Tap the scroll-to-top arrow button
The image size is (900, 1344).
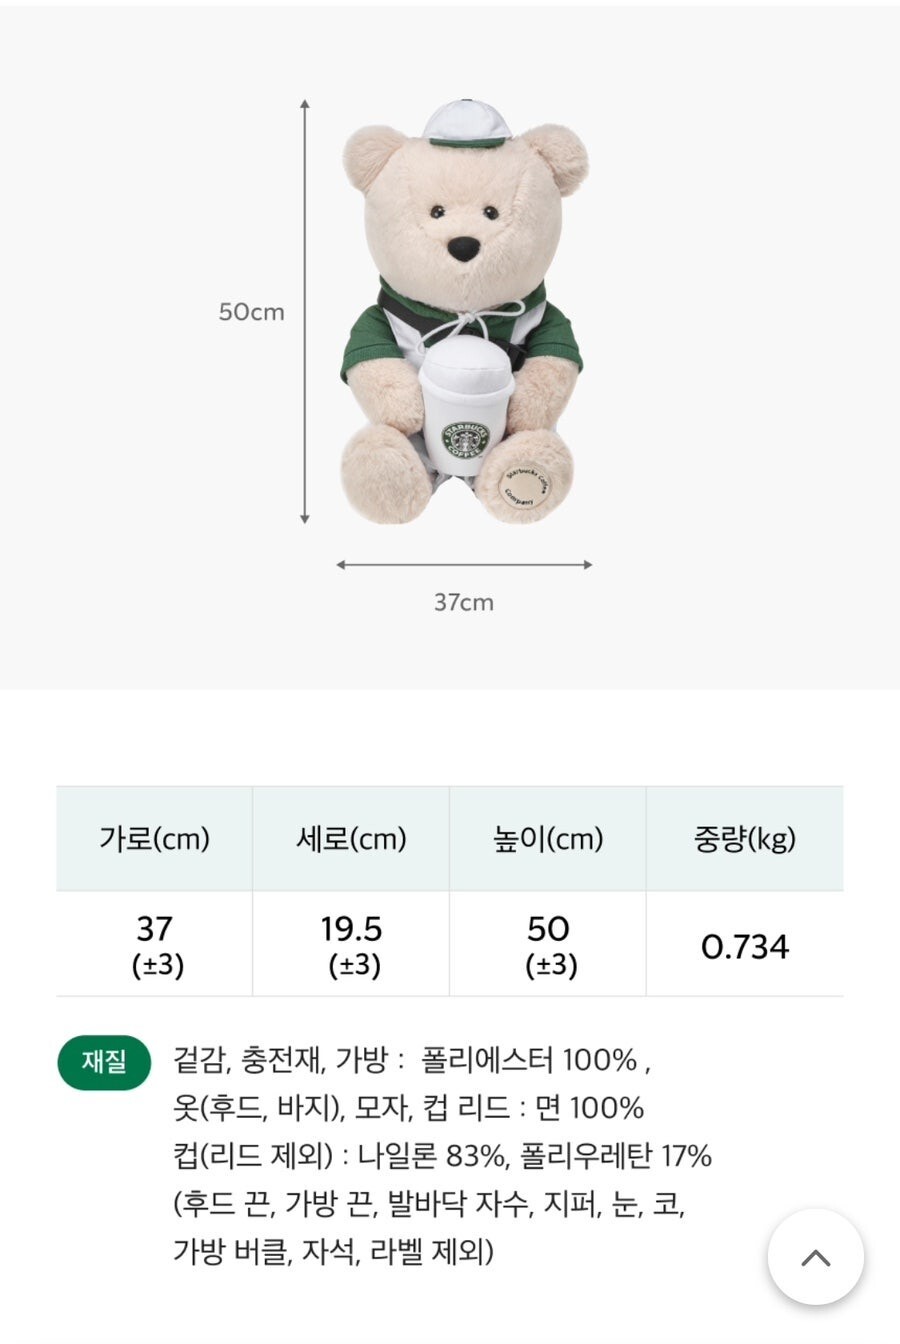pyautogui.click(x=815, y=1257)
